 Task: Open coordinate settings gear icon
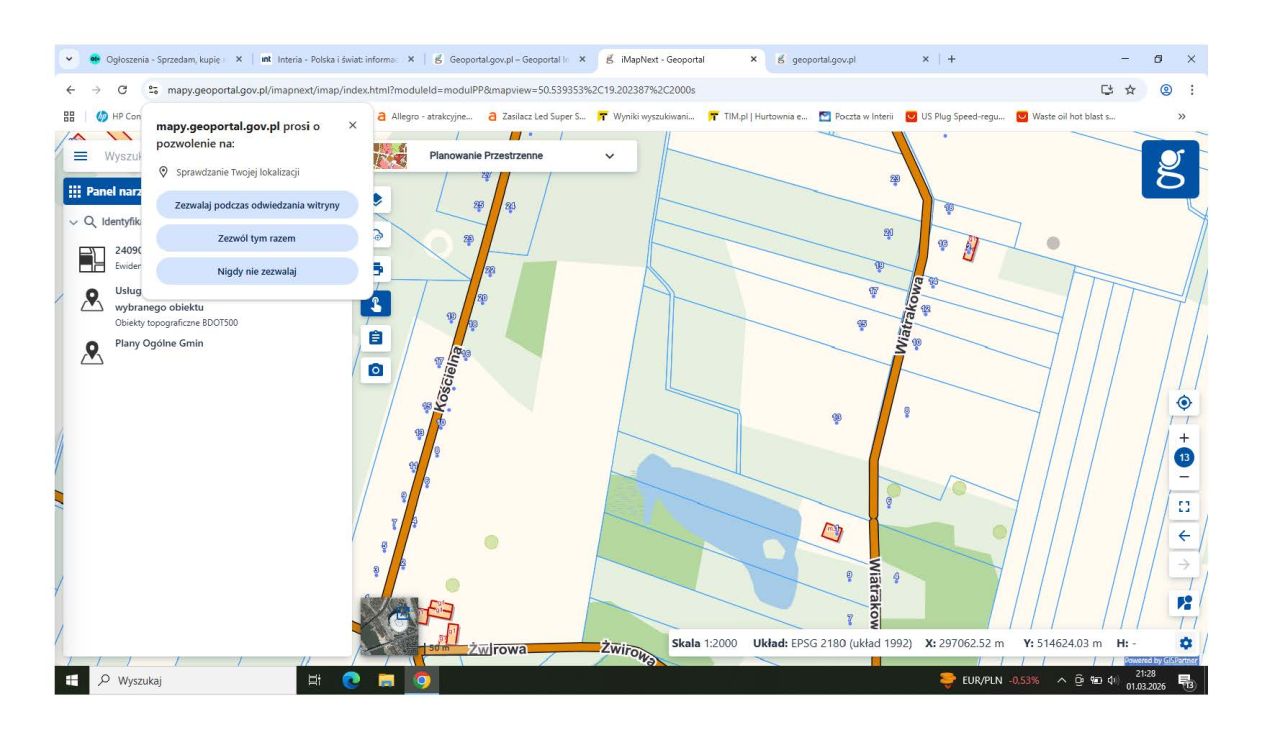click(1186, 642)
